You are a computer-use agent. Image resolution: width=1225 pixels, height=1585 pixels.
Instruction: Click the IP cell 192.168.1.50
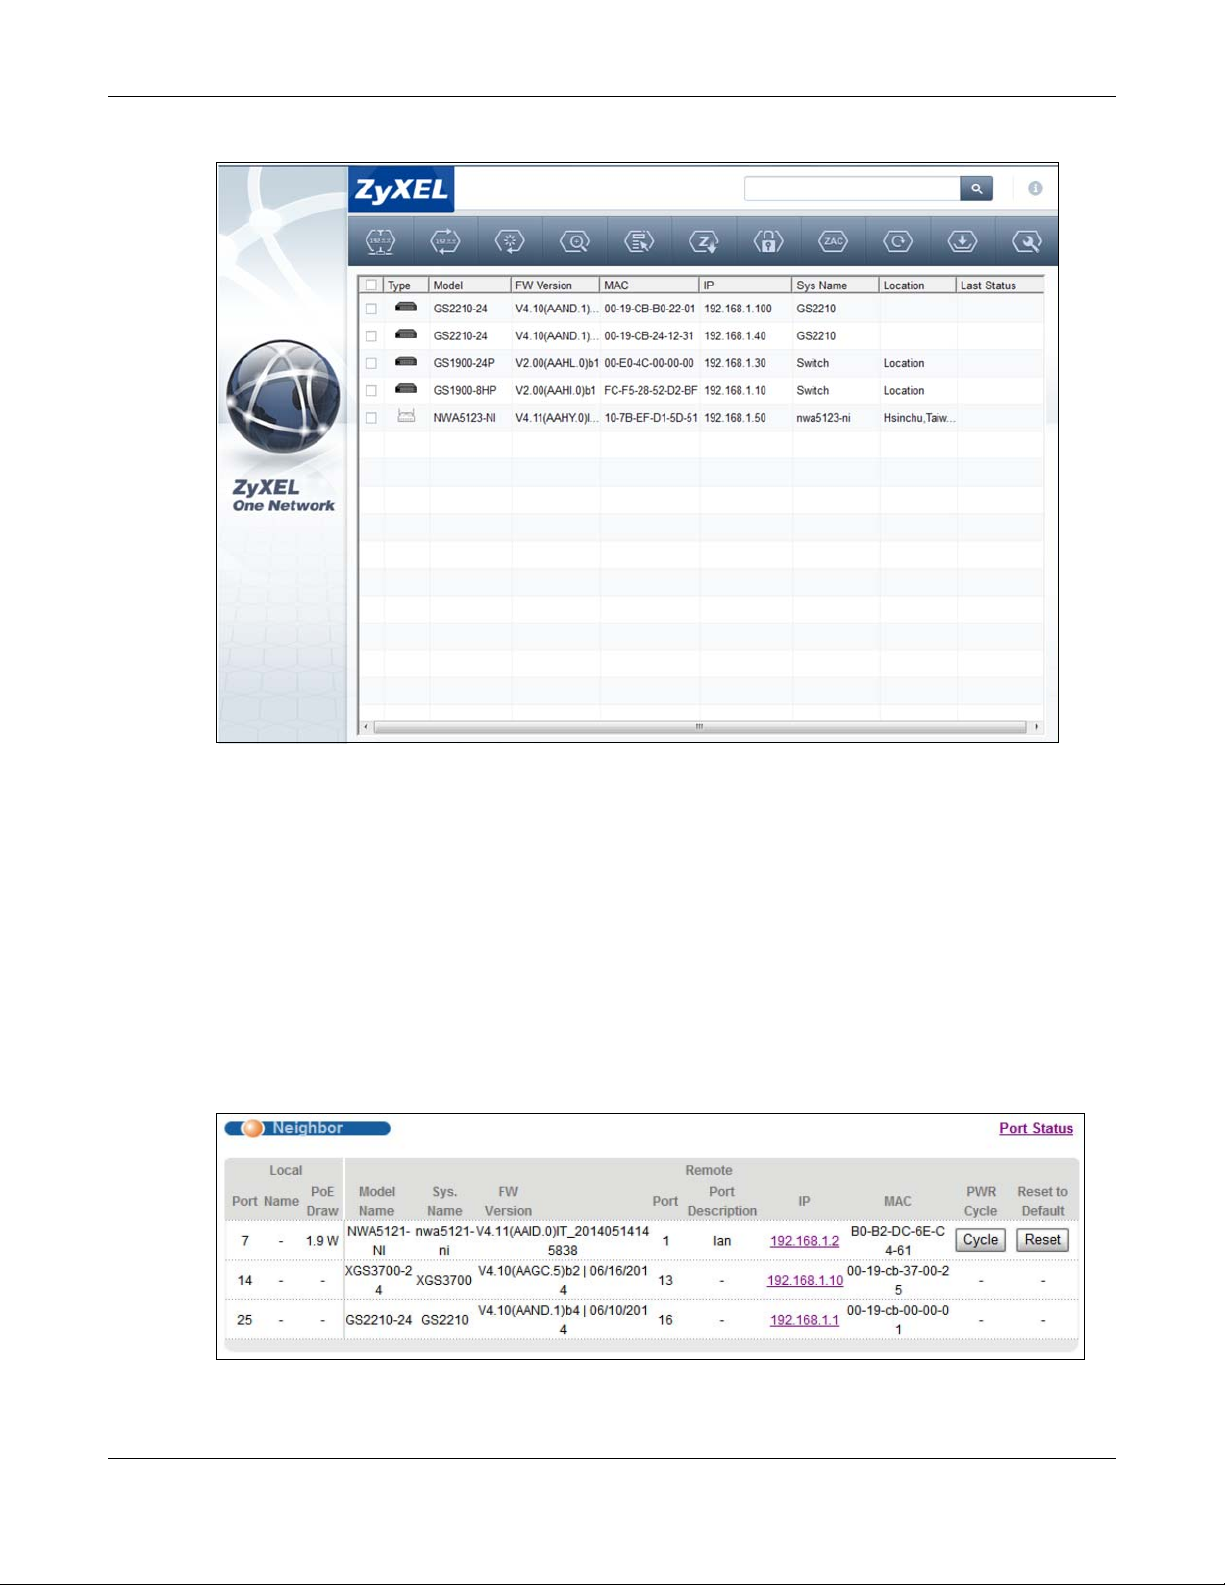735,418
